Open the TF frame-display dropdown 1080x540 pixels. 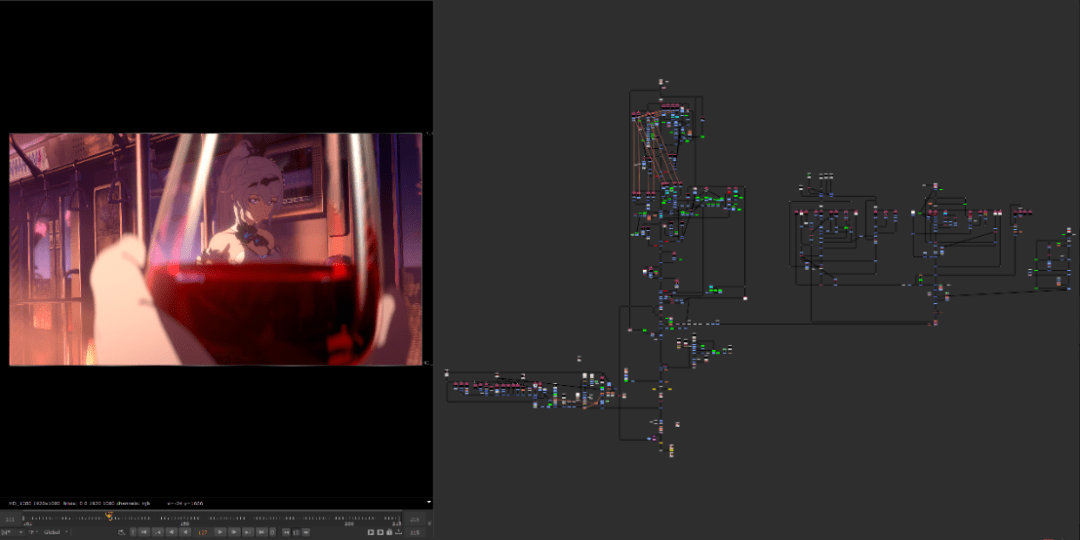[x=33, y=532]
